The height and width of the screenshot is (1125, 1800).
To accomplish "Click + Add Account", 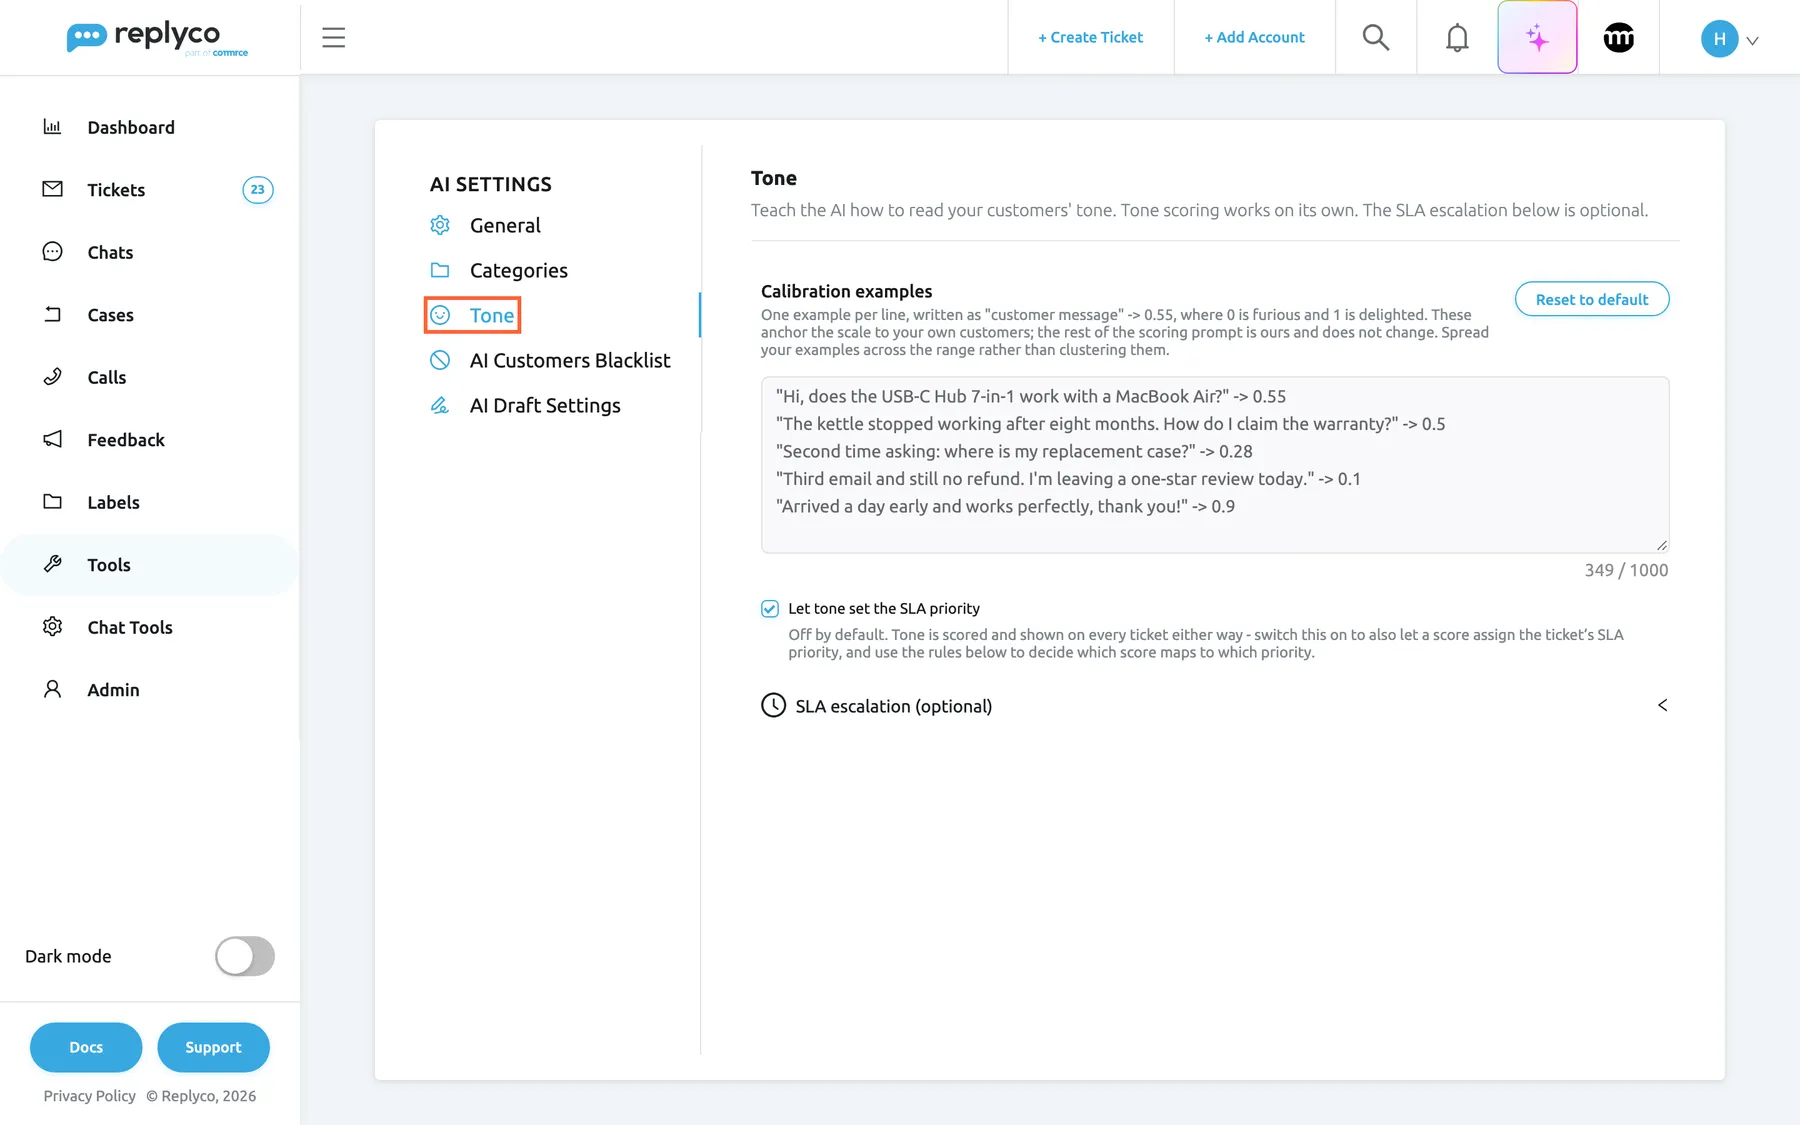I will click(1254, 37).
